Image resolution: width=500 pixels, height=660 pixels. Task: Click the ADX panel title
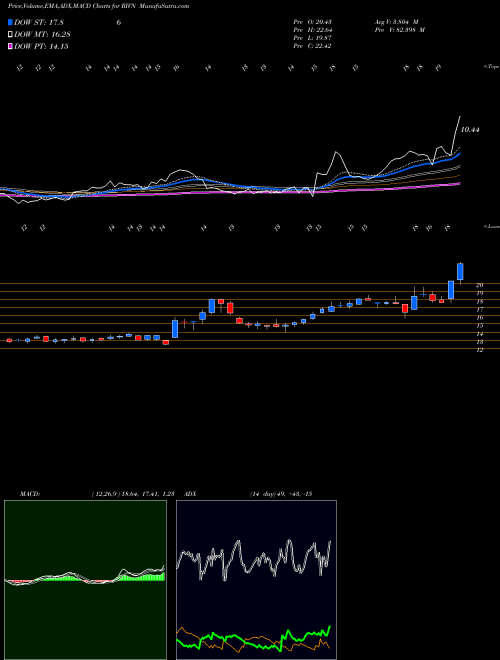click(190, 494)
